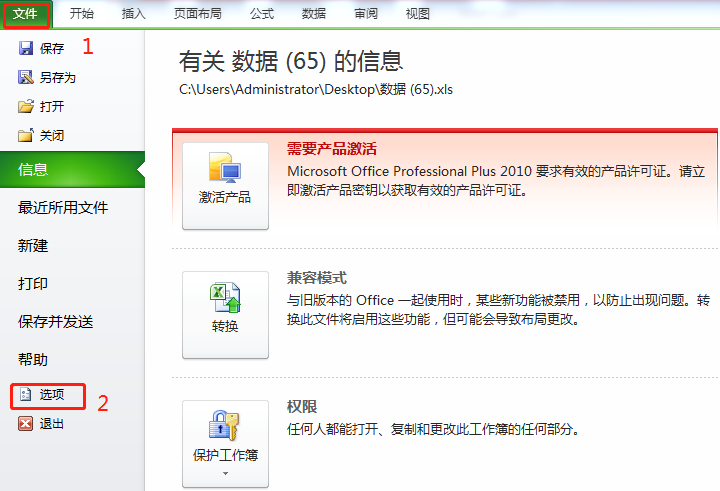Click the Protect Workbook (保护工作簿) button label
This screenshot has width=720, height=491.
coord(225,455)
